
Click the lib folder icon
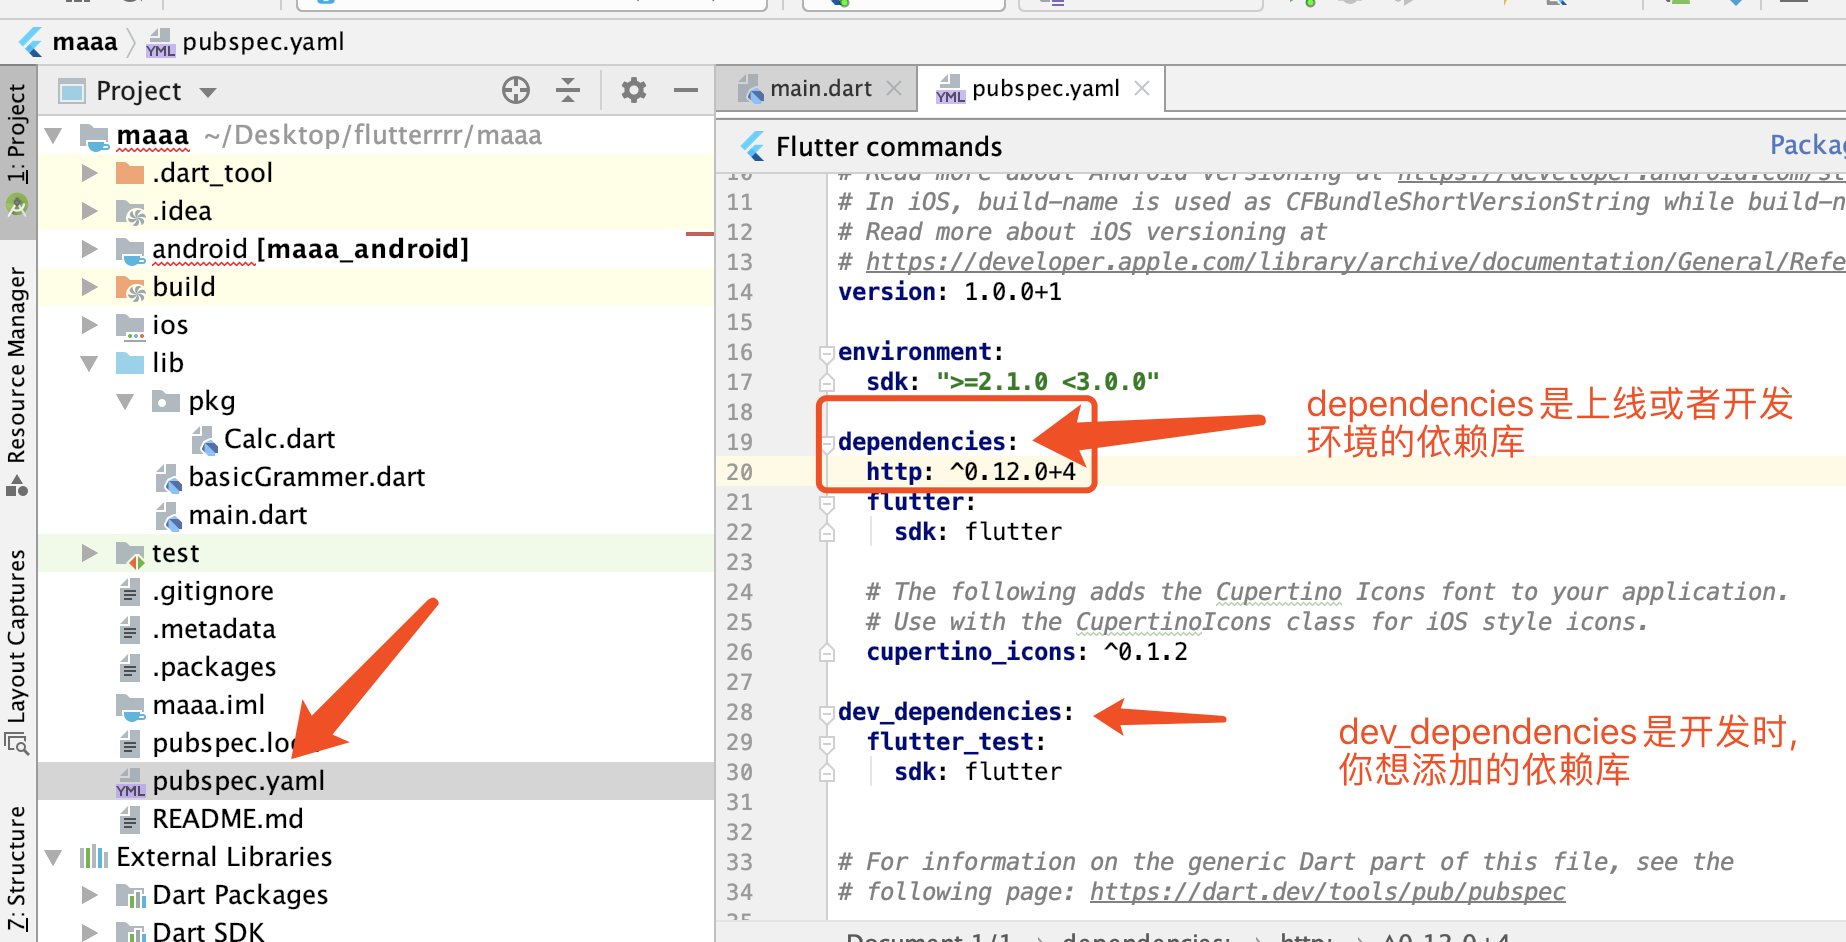pyautogui.click(x=130, y=363)
